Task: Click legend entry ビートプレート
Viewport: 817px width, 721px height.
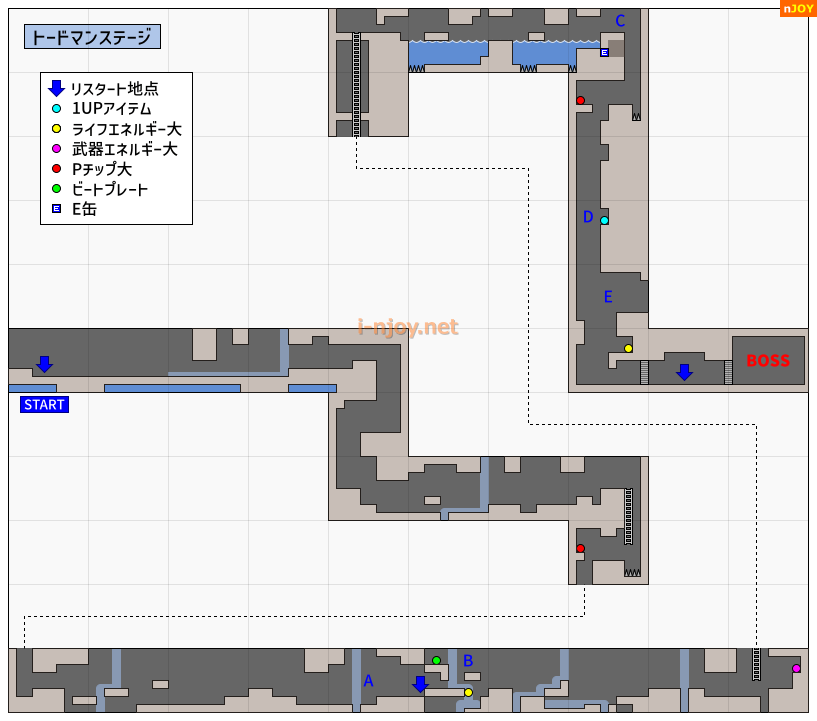Action: [x=110, y=189]
